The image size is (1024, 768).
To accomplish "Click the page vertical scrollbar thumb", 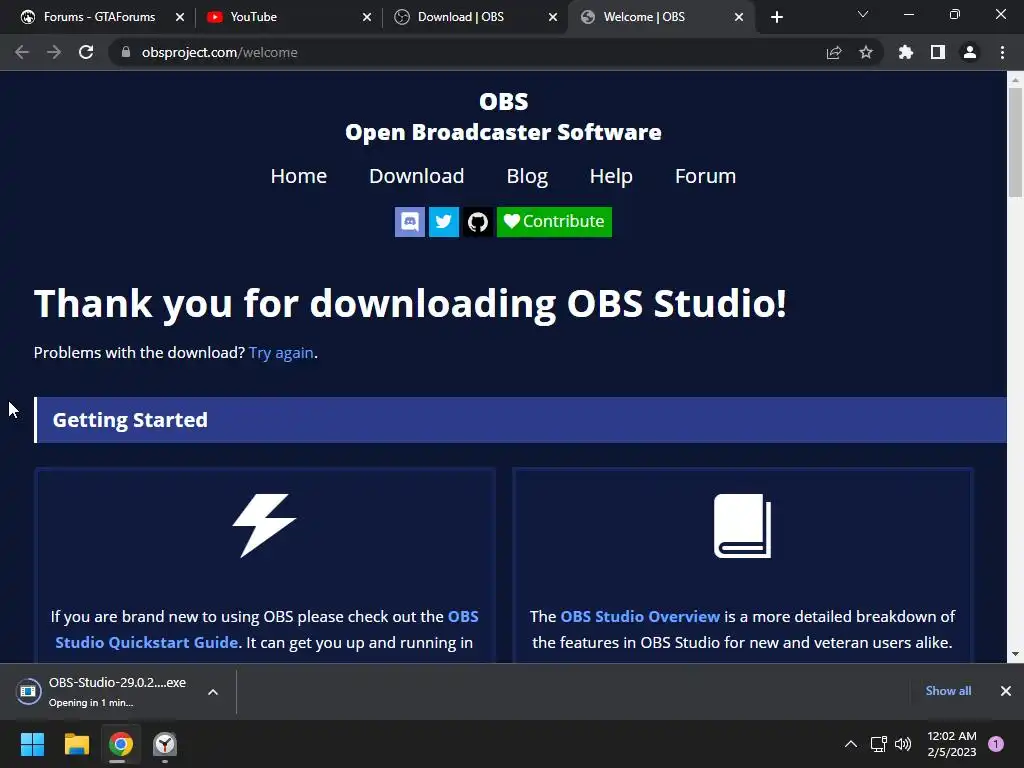I will coord(1015,141).
